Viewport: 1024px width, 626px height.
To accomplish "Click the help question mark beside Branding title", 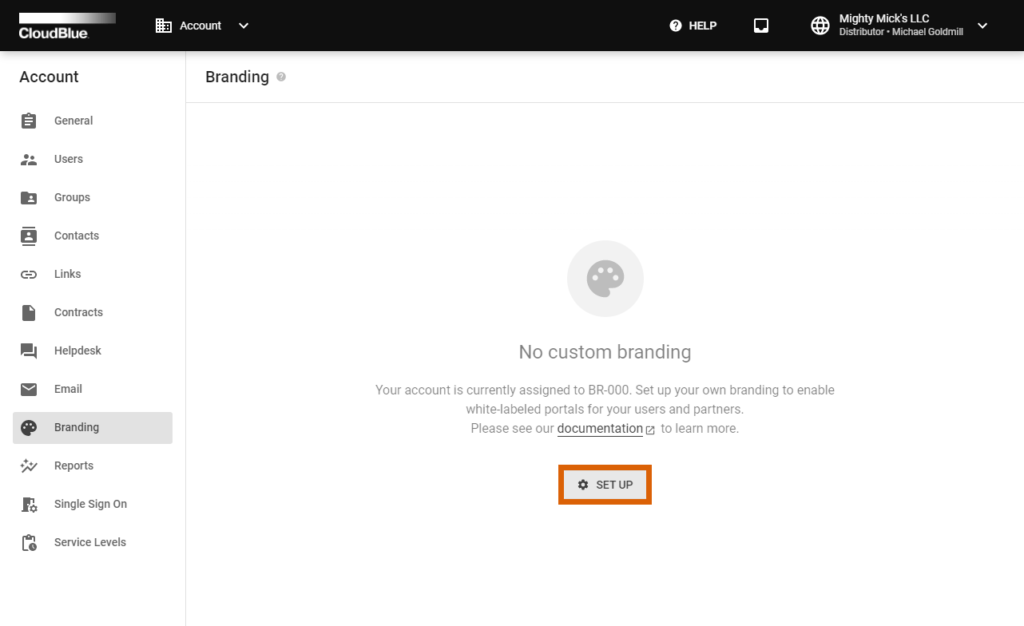I will 281,77.
